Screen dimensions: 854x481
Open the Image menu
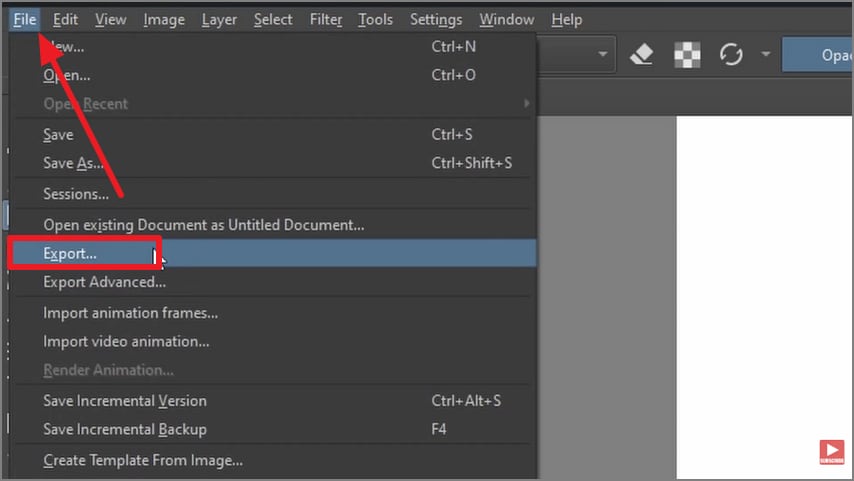click(164, 20)
